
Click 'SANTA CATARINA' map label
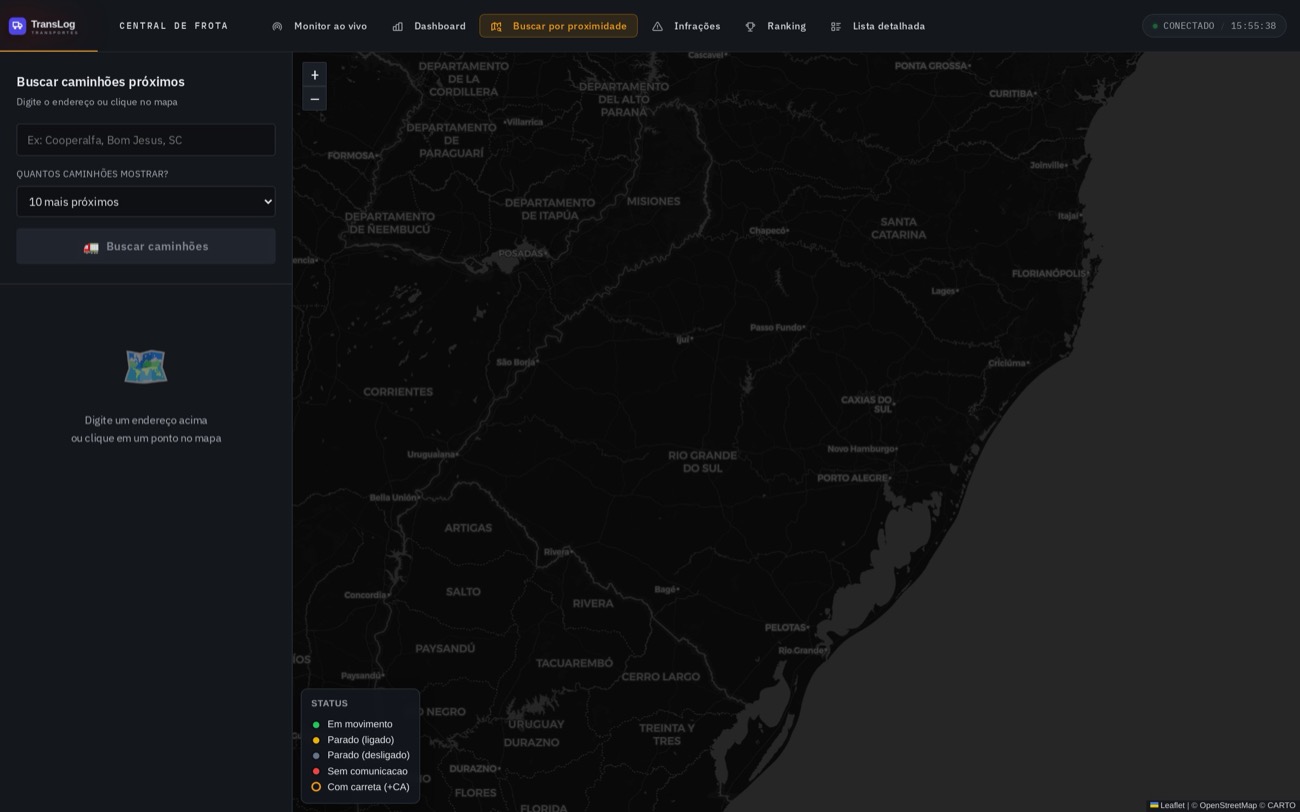pos(898,228)
